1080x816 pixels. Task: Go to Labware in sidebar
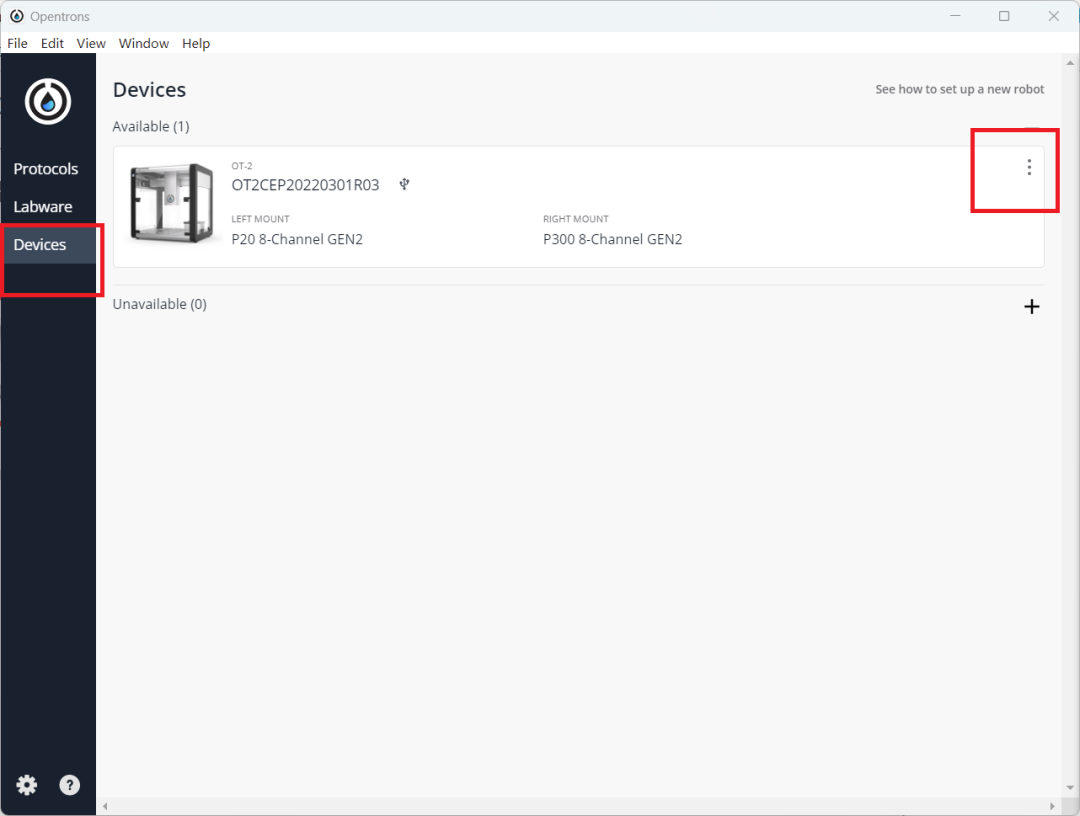43,207
